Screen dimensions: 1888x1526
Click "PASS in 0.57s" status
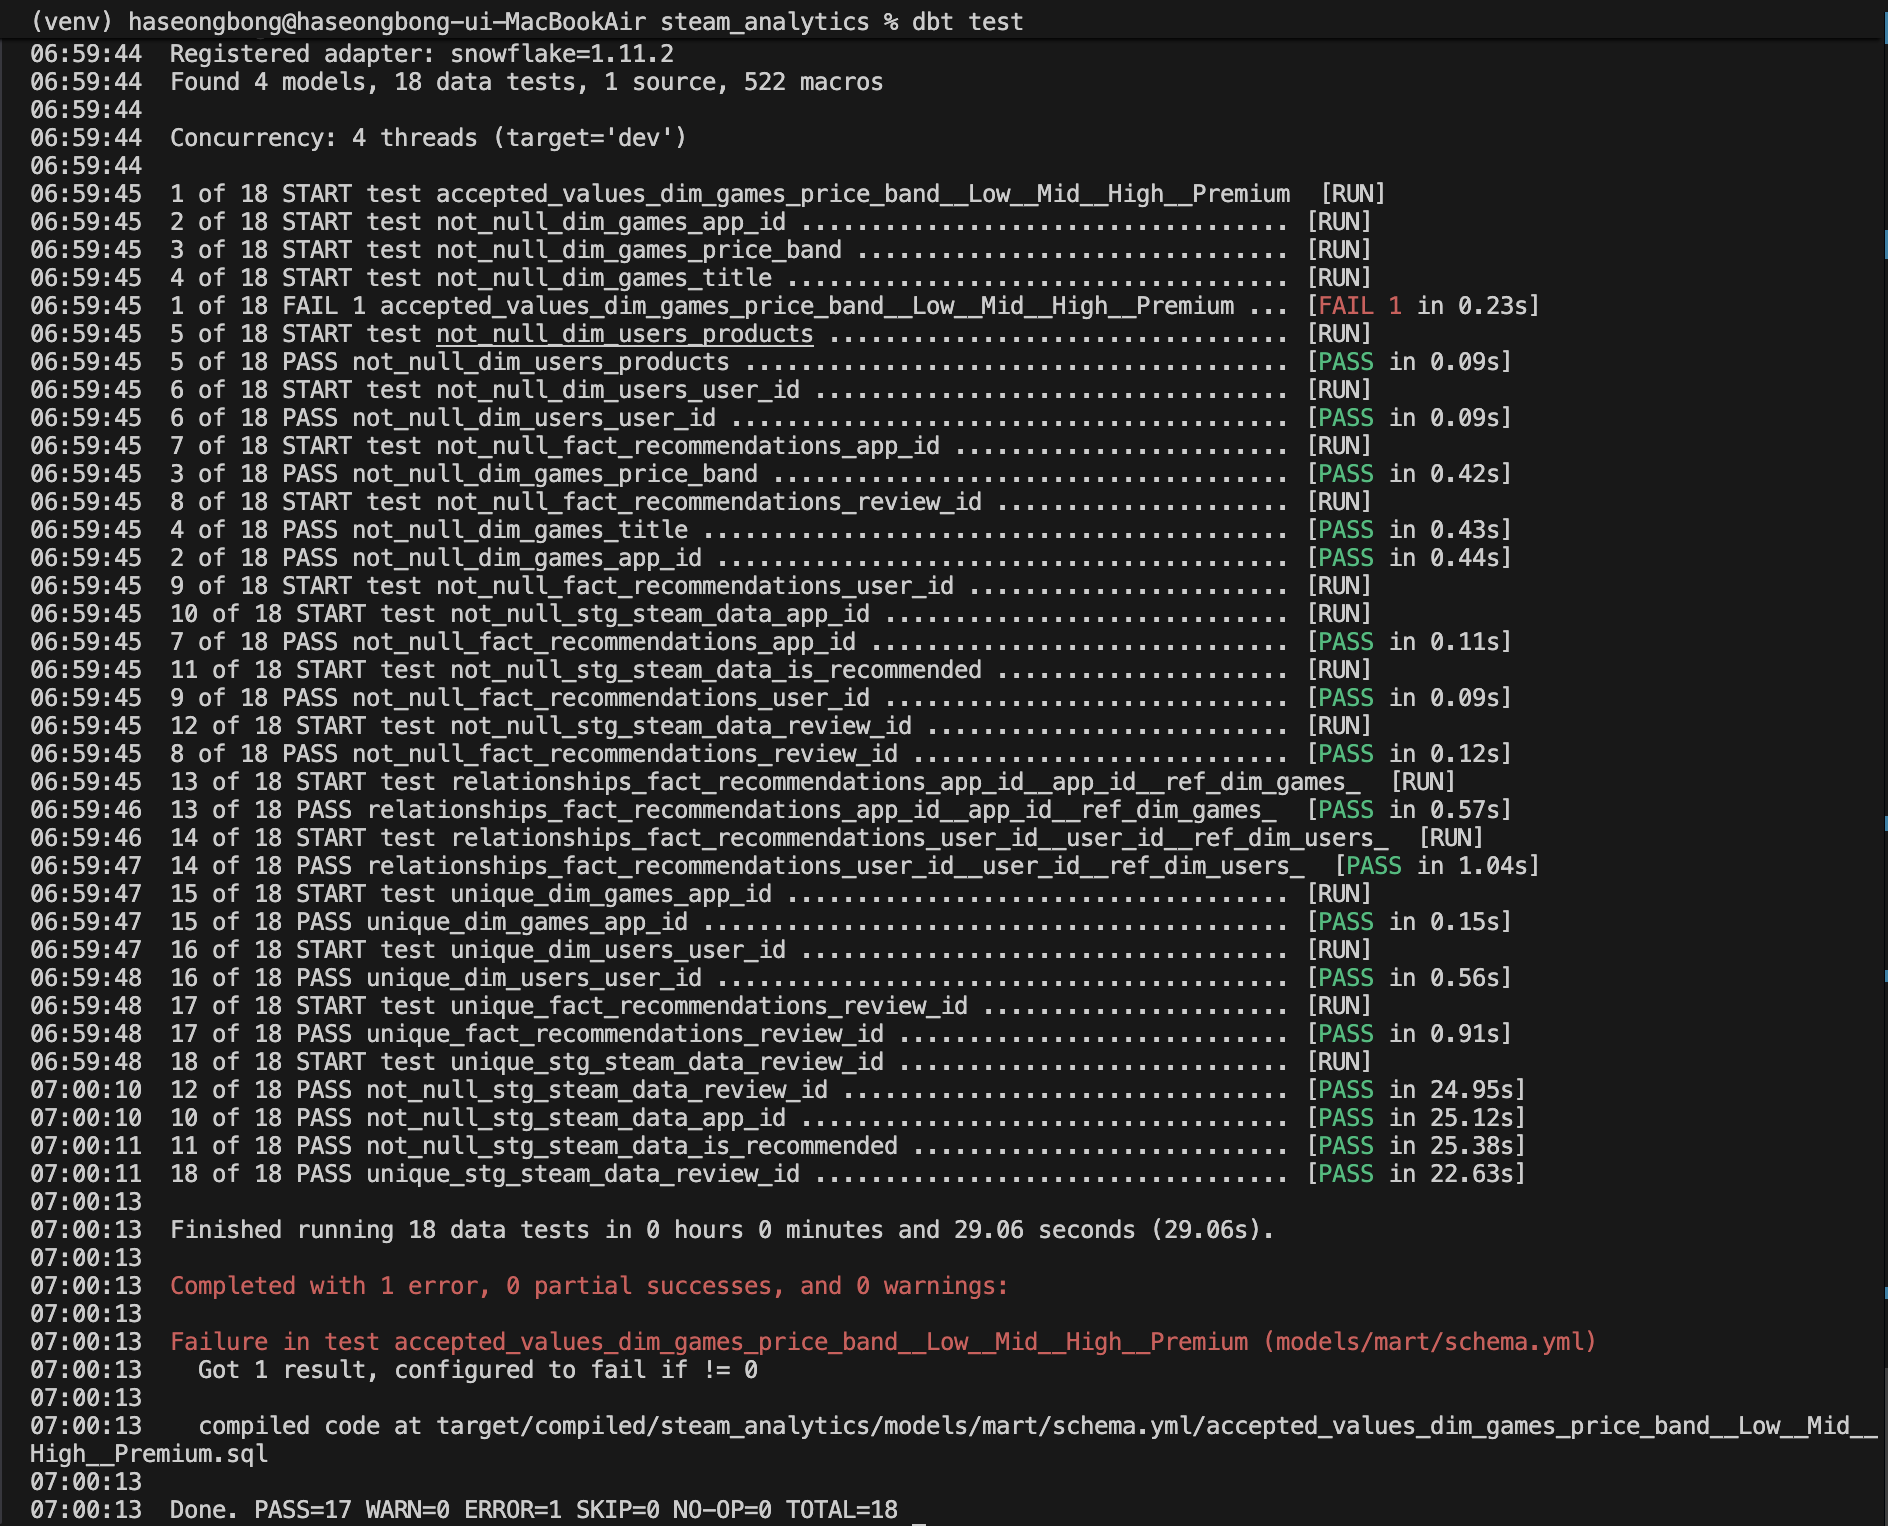point(1409,810)
